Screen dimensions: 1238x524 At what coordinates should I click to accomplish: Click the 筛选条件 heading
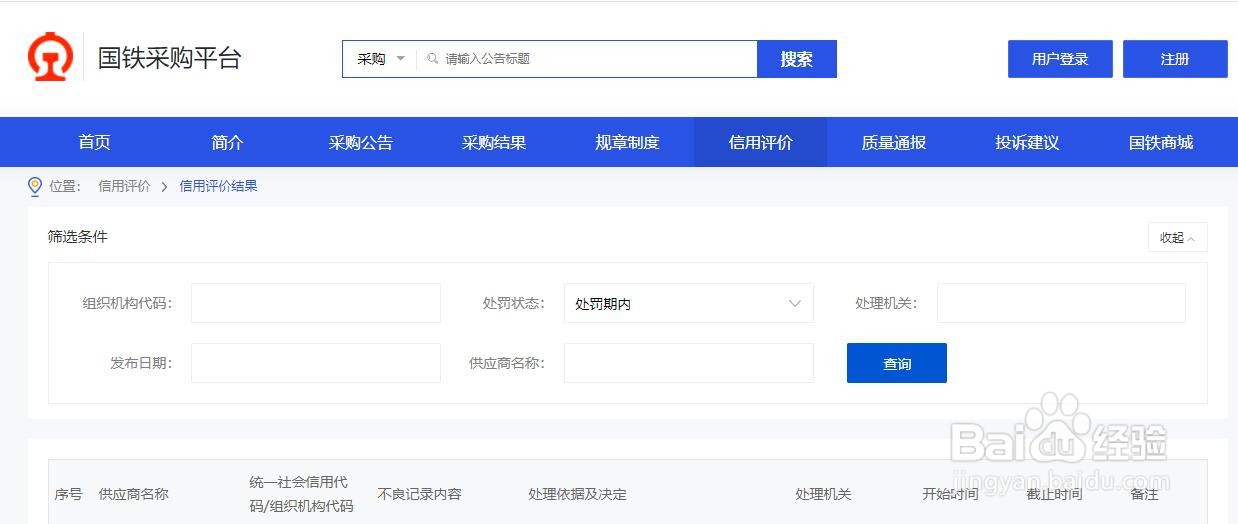tap(78, 237)
